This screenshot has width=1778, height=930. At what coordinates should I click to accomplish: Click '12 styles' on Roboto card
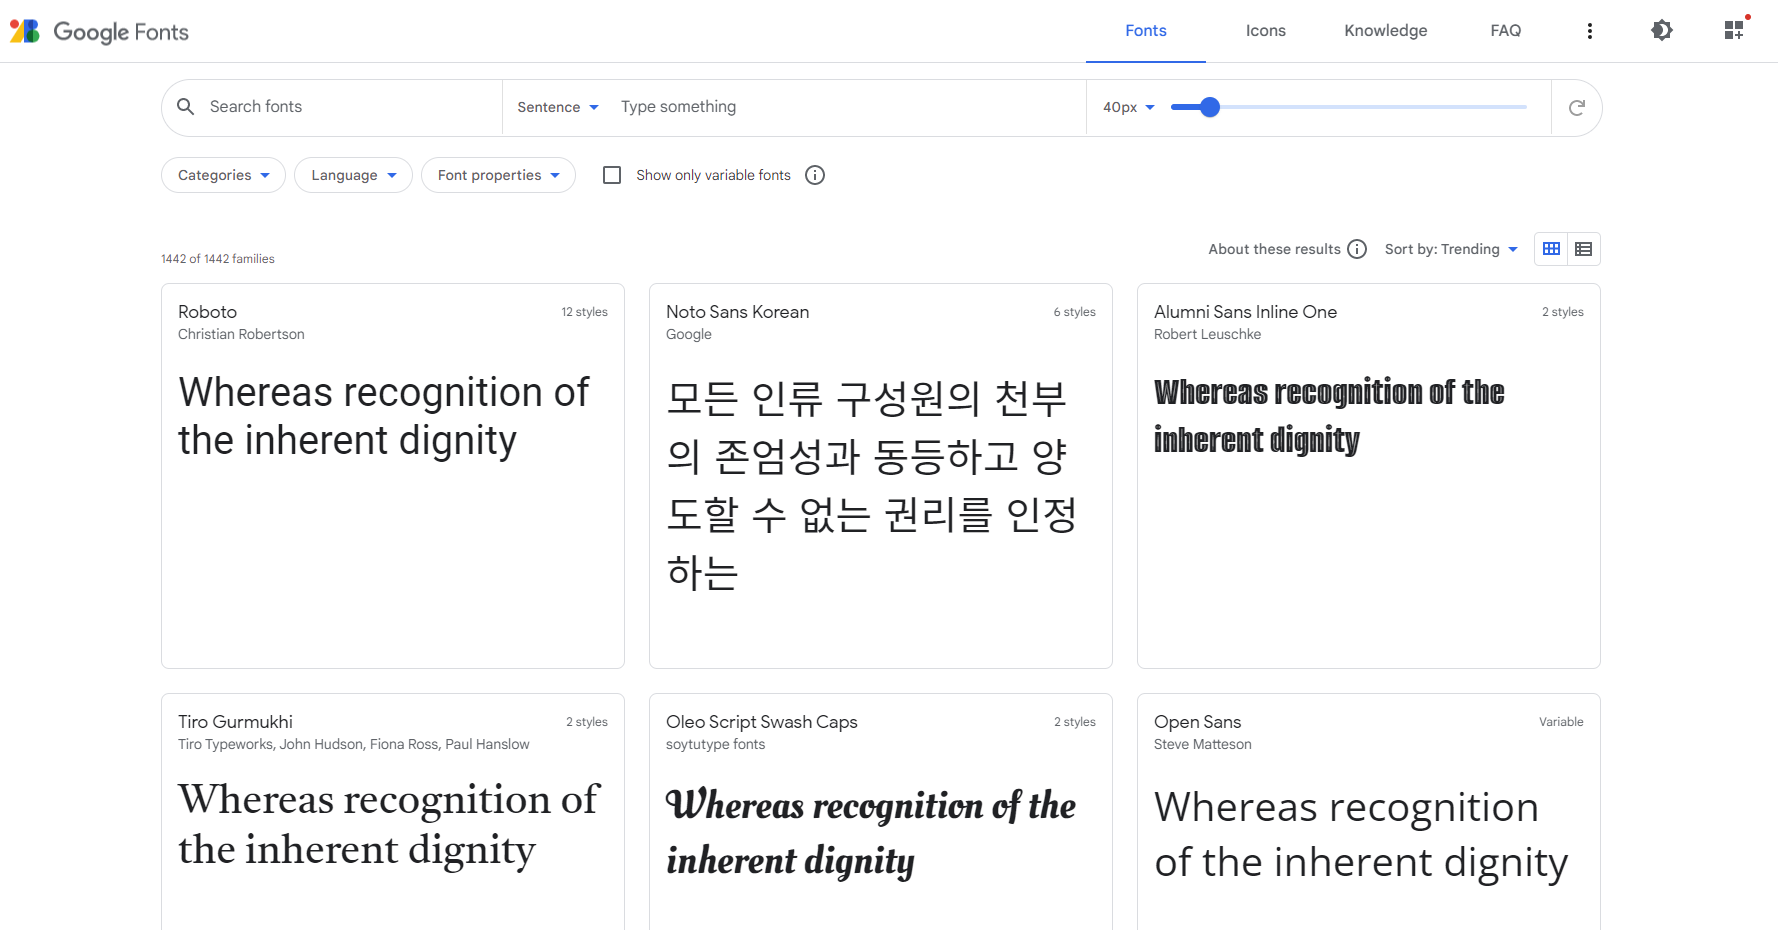[584, 312]
